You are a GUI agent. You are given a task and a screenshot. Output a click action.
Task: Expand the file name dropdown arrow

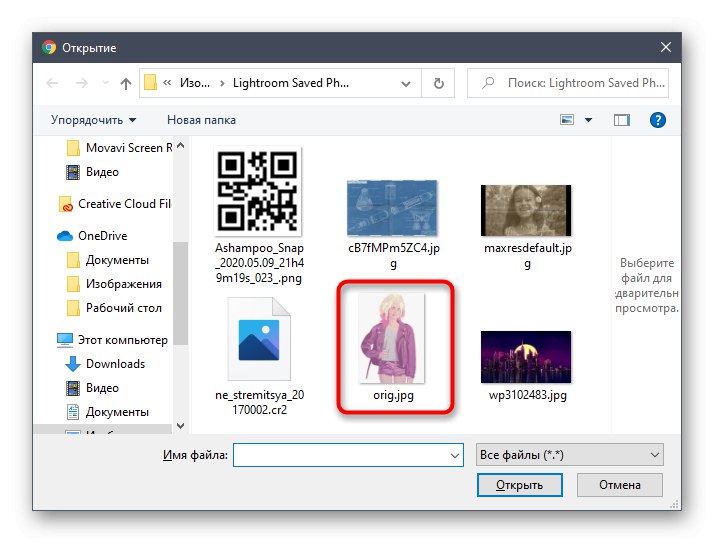coord(454,455)
